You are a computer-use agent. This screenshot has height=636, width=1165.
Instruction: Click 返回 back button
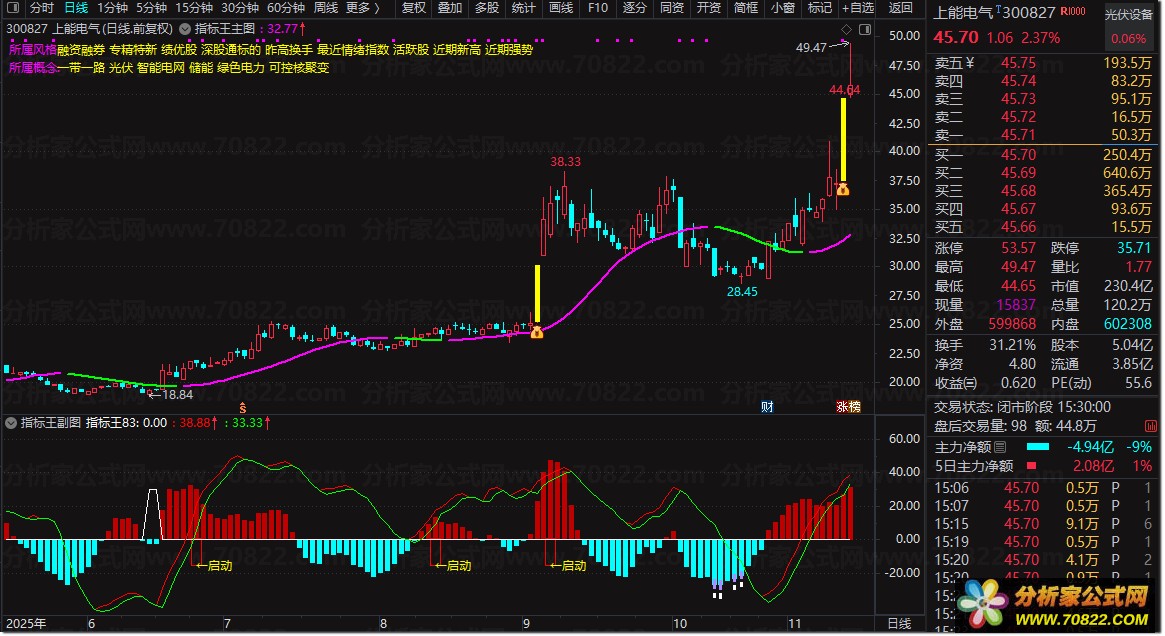[x=900, y=8]
